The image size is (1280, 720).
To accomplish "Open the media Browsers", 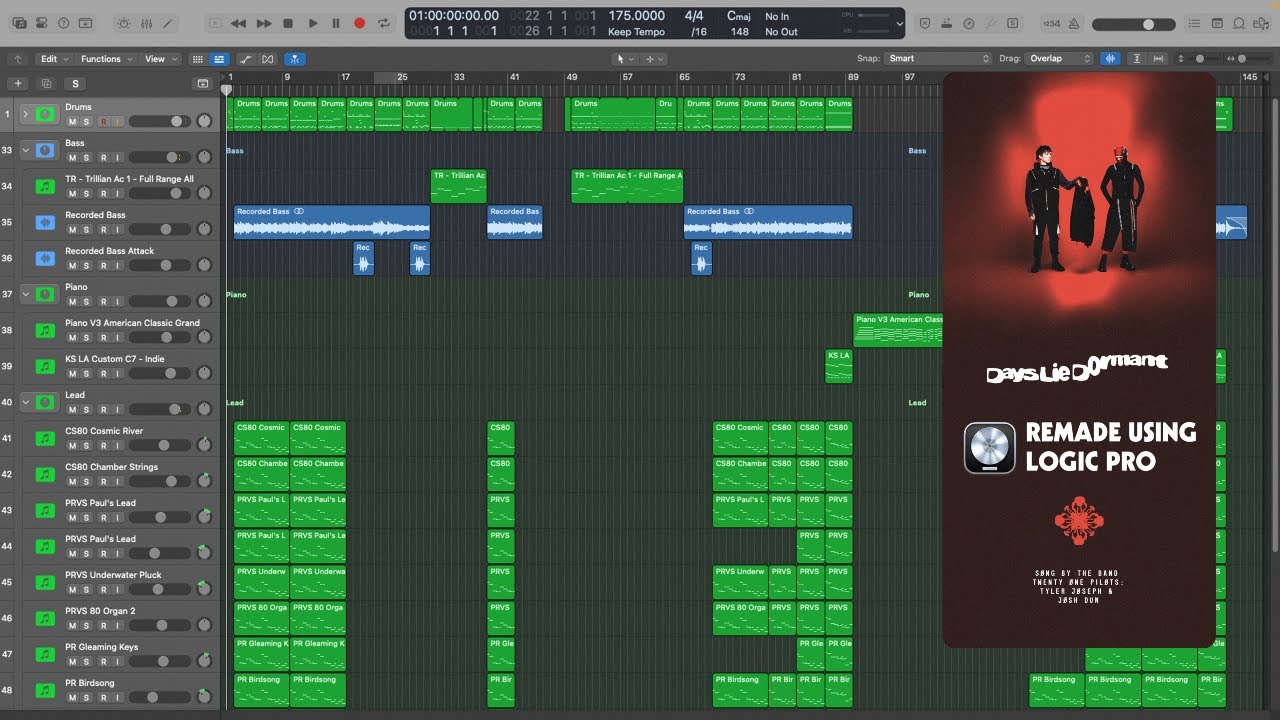I will tap(1263, 23).
